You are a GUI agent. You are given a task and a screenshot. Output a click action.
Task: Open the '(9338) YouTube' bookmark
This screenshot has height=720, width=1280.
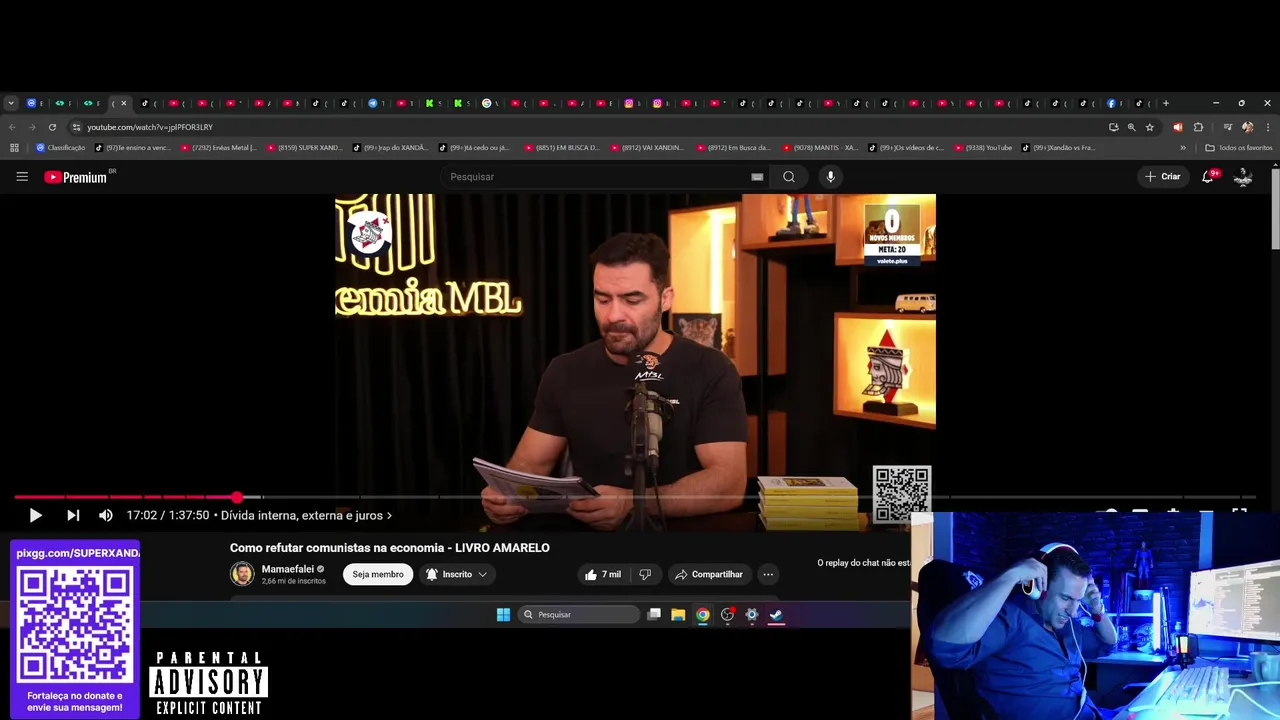983,148
